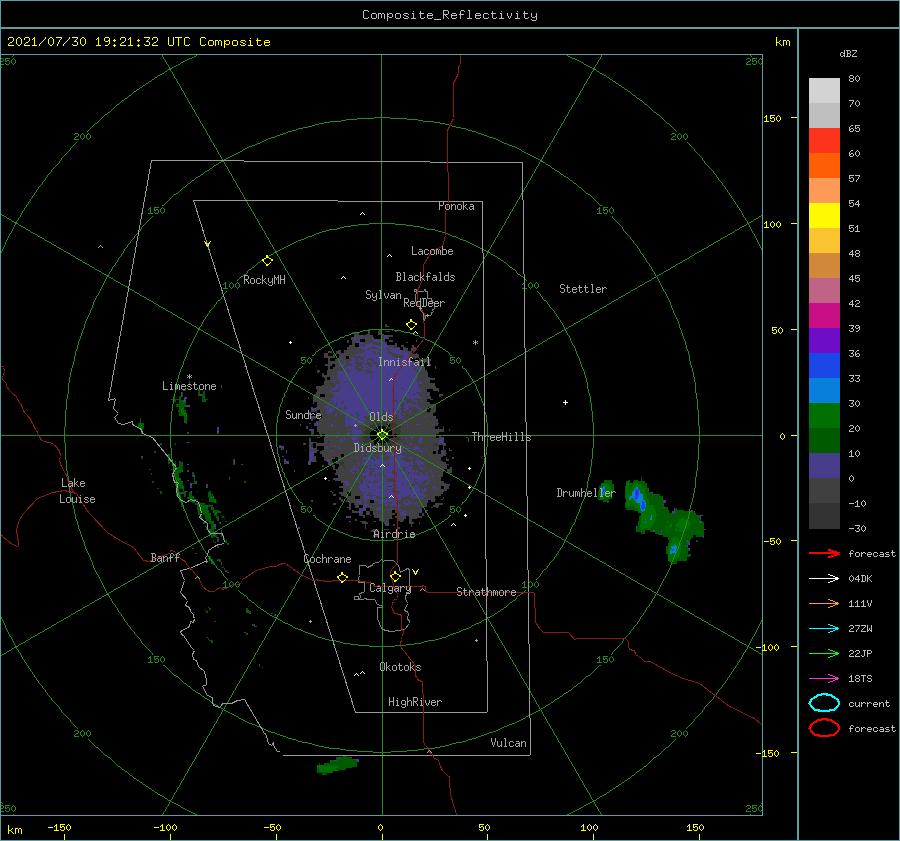
Task: Click the yellow V marker east of Calgary
Action: tap(416, 572)
